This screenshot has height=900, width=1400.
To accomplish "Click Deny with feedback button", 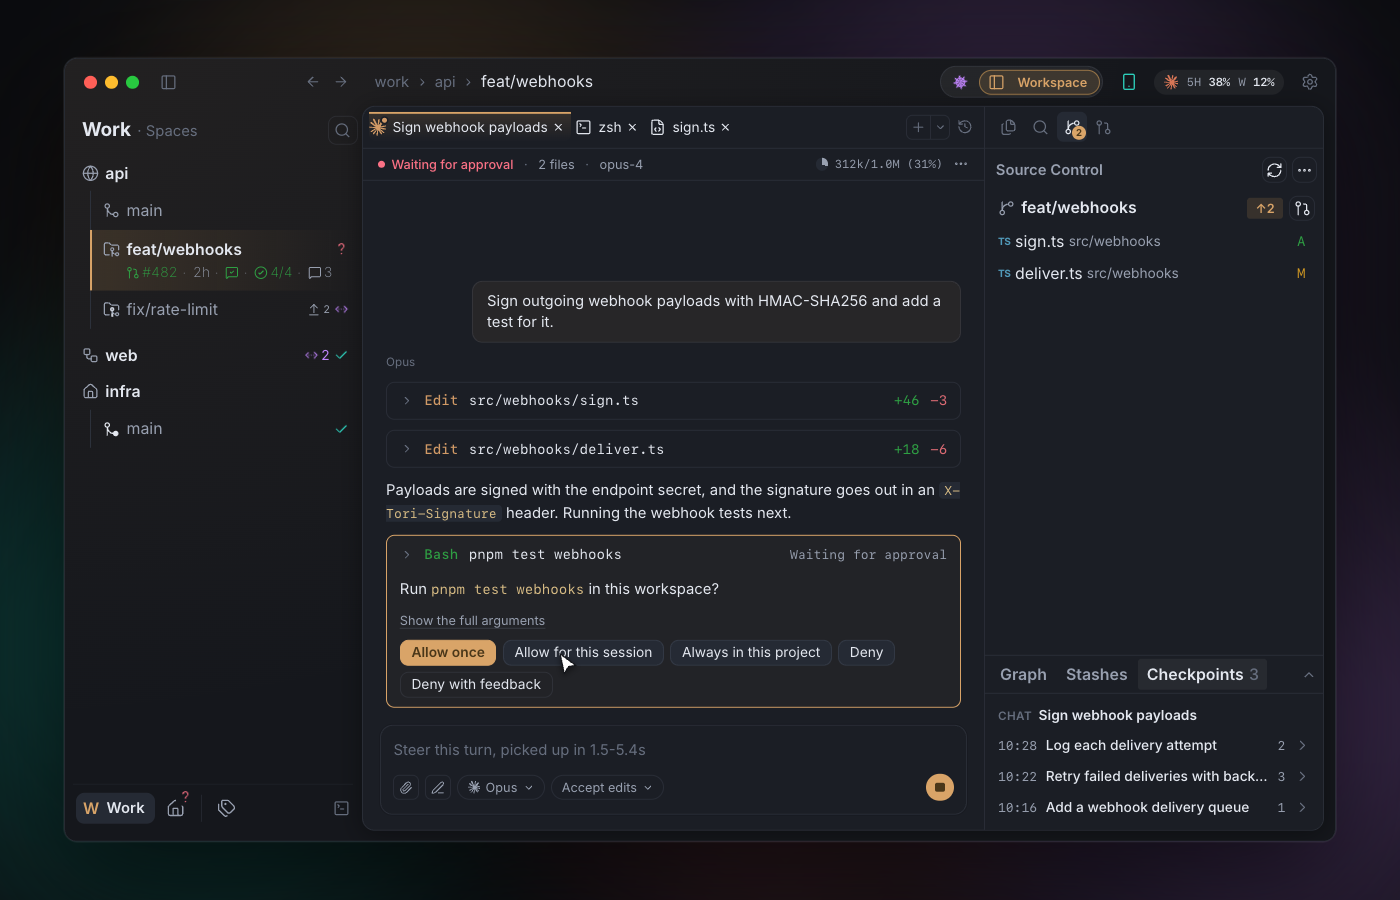I will coord(476,685).
